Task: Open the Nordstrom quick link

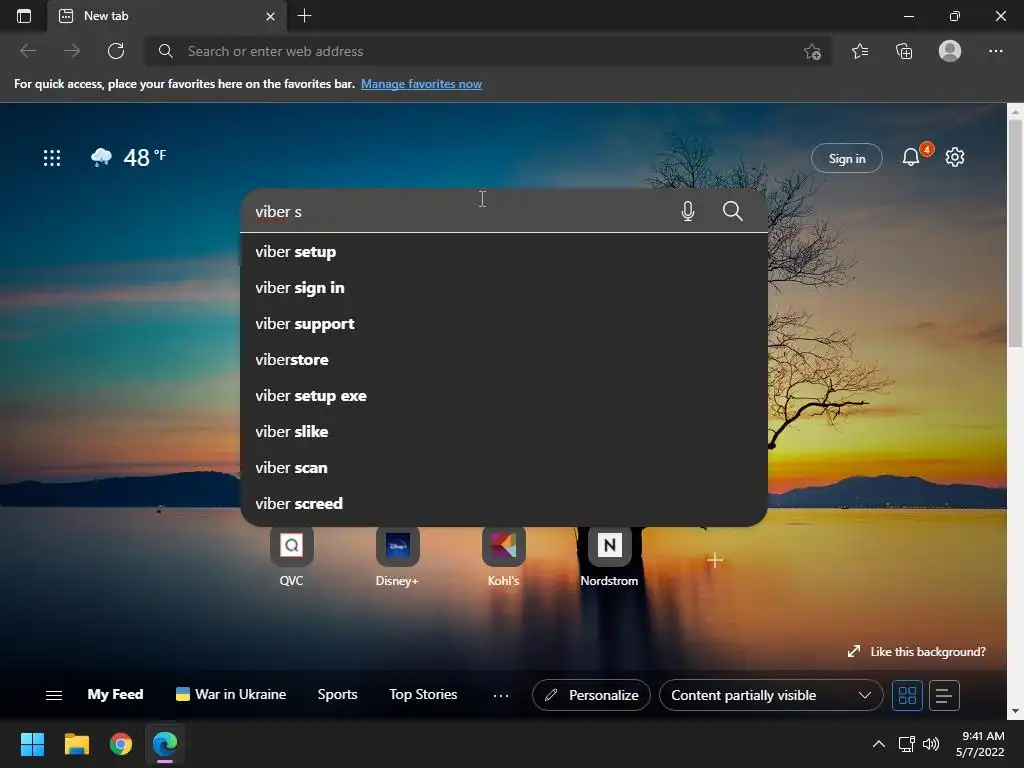Action: [x=609, y=557]
